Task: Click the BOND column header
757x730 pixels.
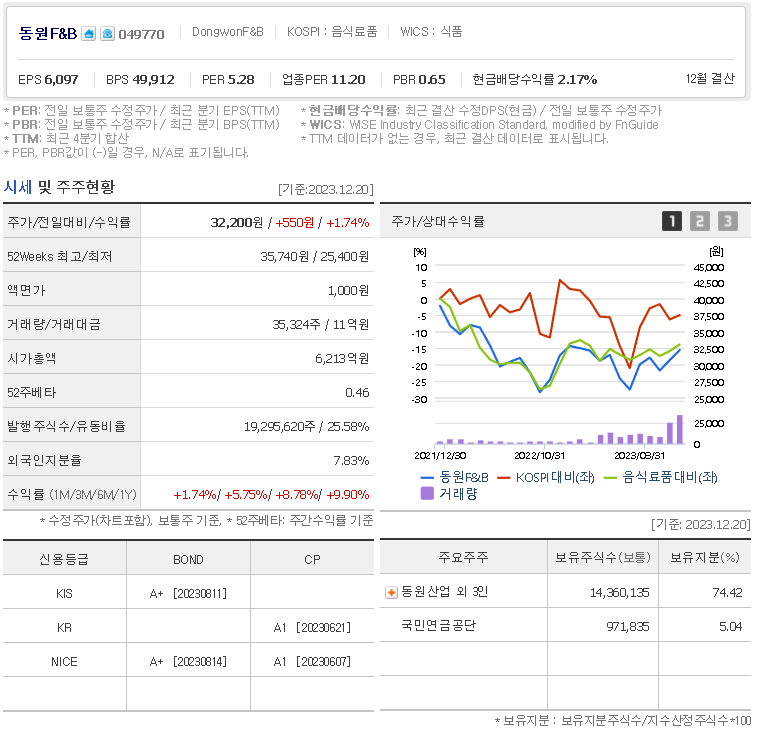Action: click(188, 560)
